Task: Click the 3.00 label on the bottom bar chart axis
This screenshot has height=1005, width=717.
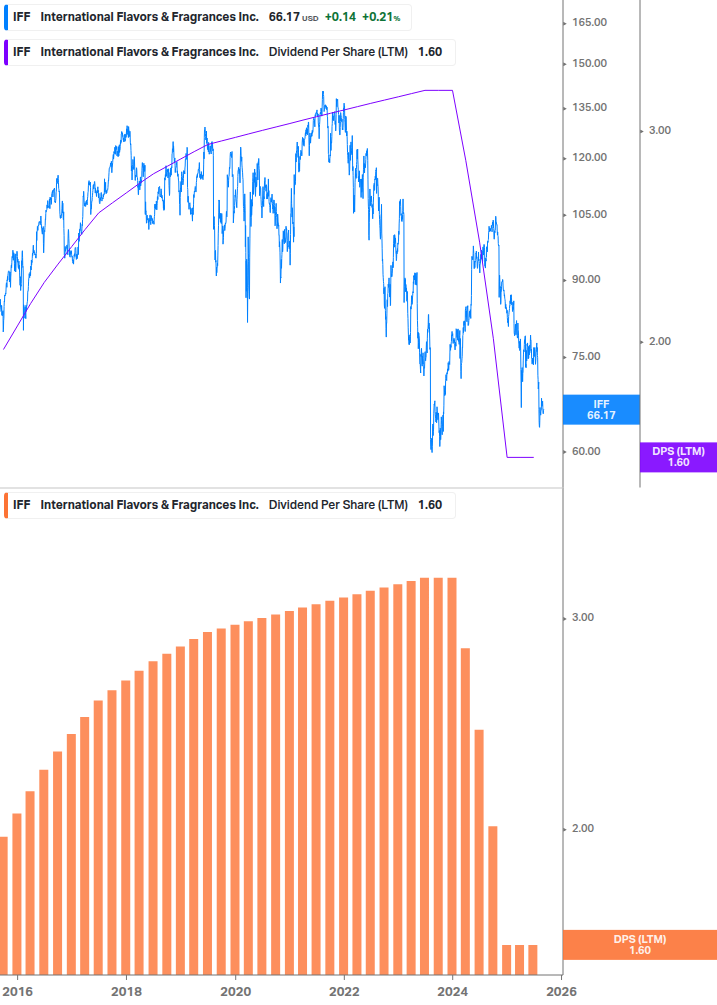Action: click(583, 618)
